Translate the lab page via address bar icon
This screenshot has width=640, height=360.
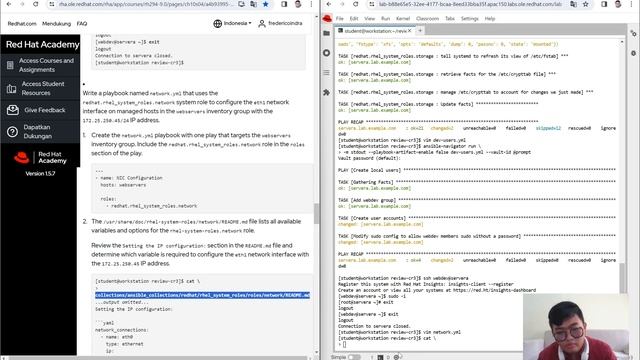point(573,4)
